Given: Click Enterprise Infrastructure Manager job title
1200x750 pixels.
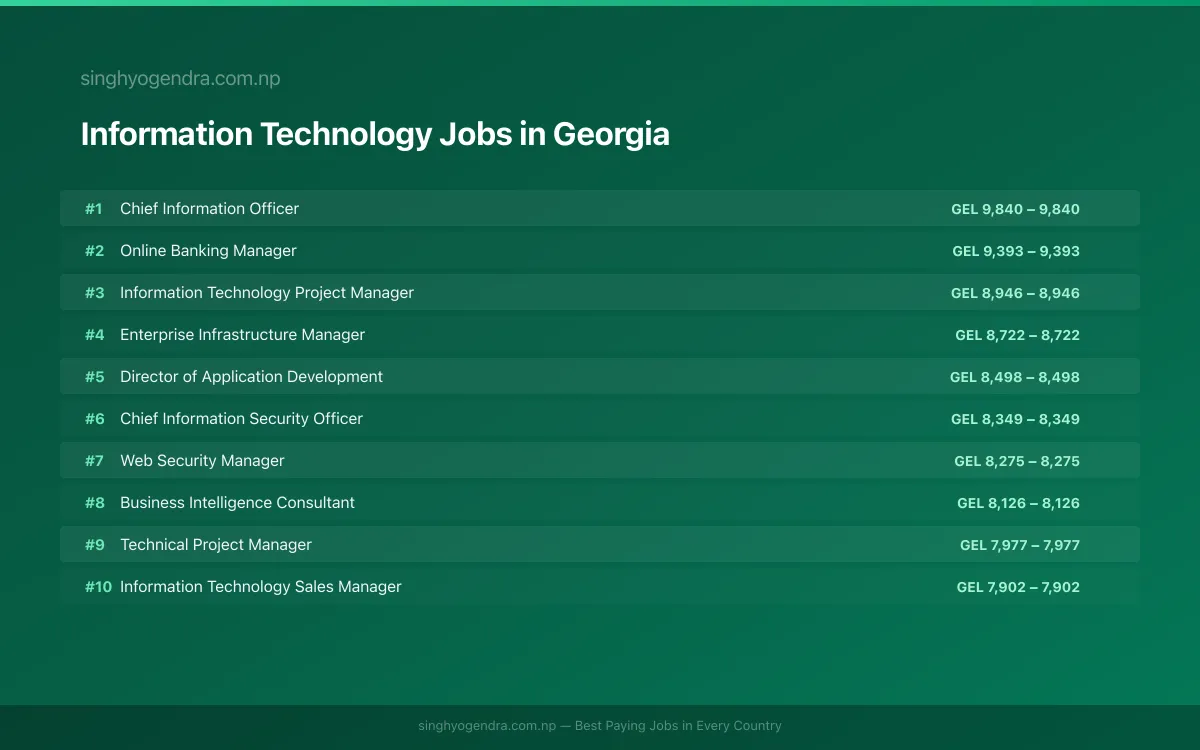Looking at the screenshot, I should (242, 335).
